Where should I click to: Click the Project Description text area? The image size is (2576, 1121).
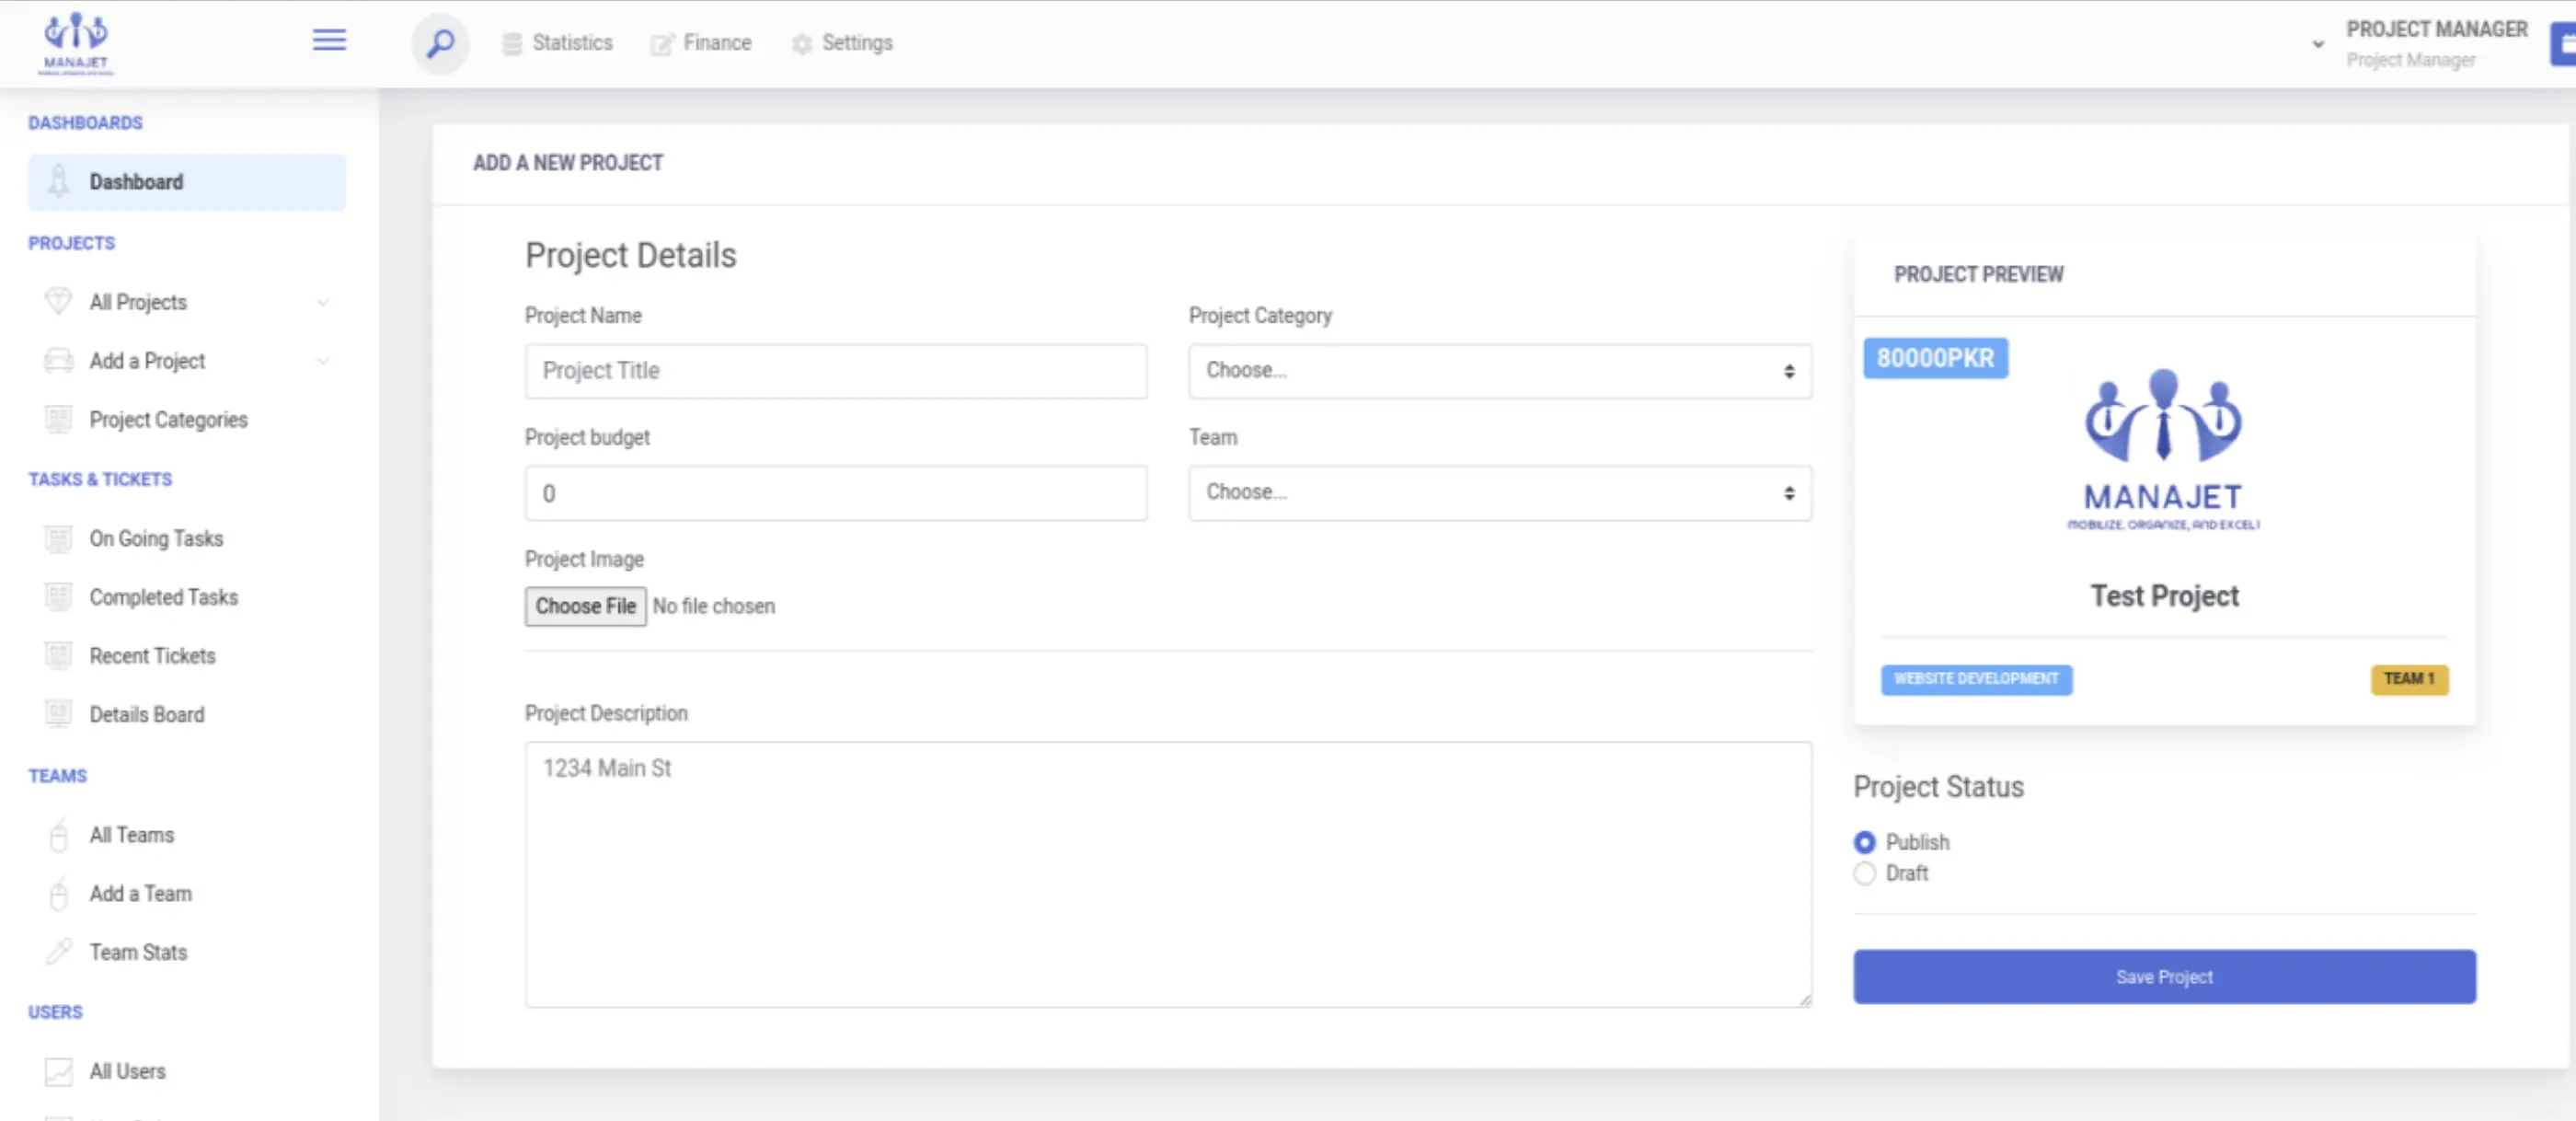pos(1168,874)
